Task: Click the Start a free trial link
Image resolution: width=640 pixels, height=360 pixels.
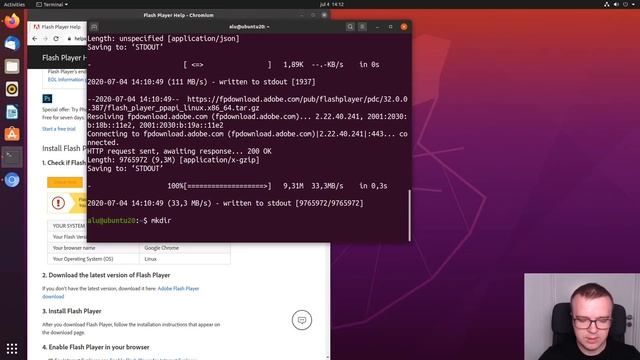Action: coord(59,129)
